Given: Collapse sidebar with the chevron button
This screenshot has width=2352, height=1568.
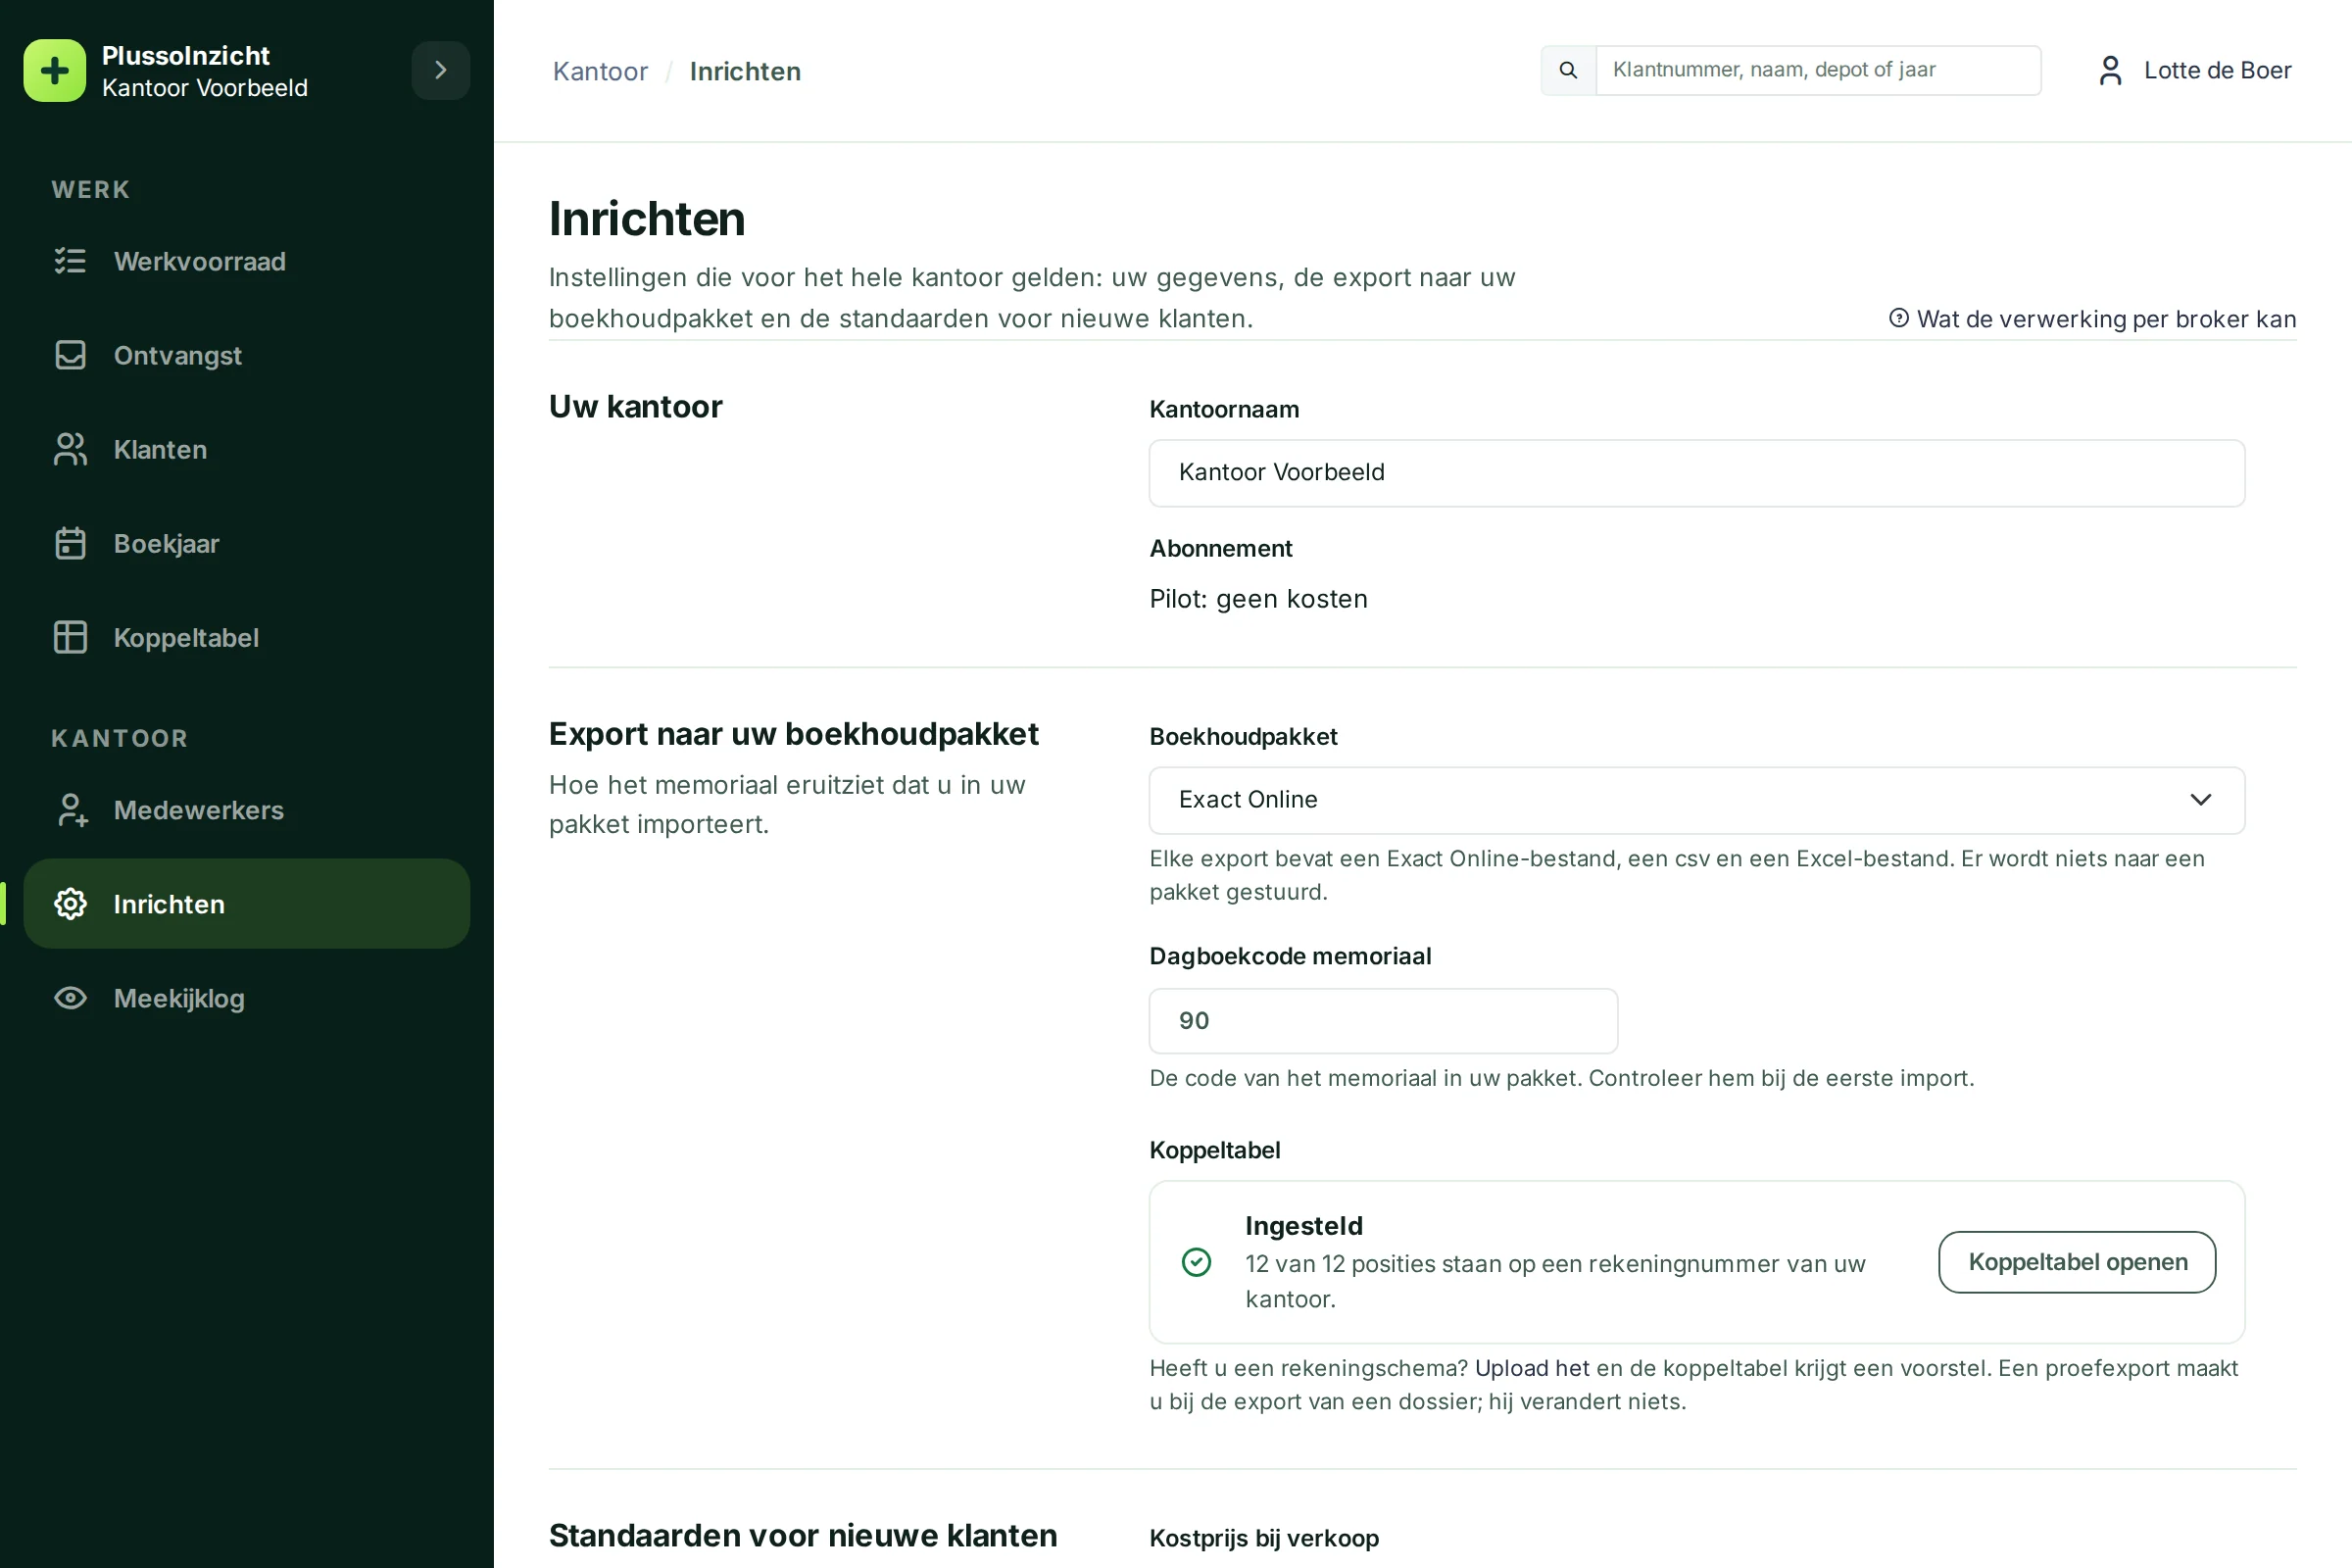Looking at the screenshot, I should click(x=440, y=70).
